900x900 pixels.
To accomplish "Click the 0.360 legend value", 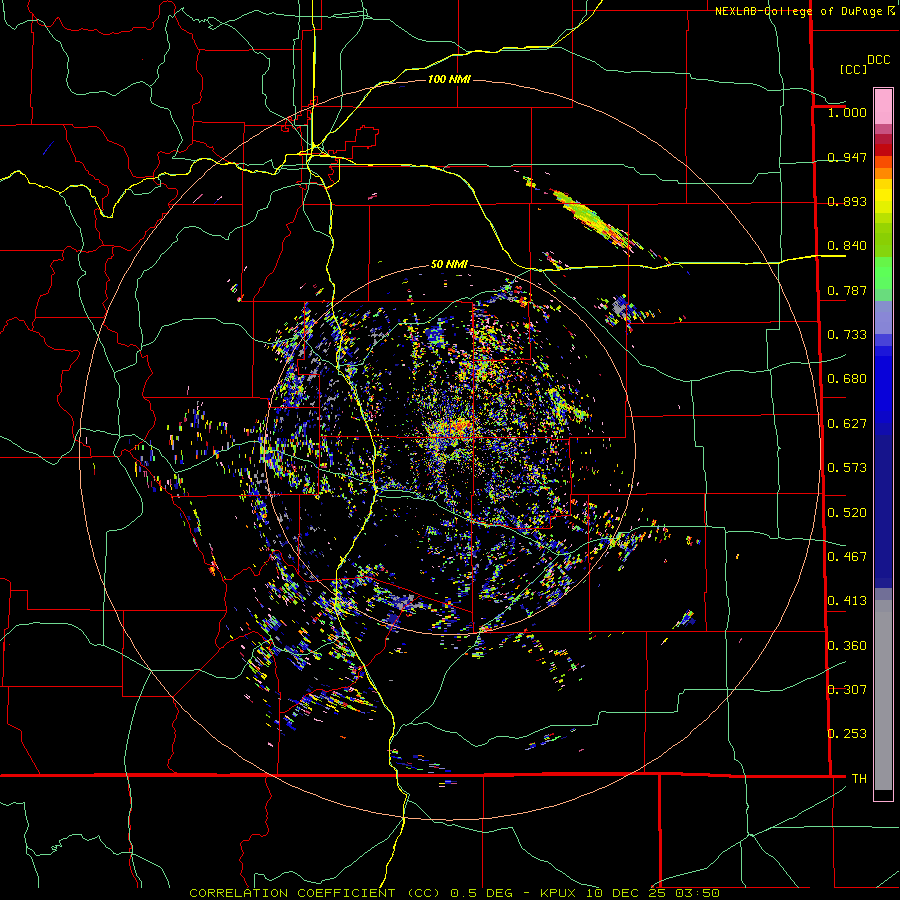I will click(x=847, y=646).
